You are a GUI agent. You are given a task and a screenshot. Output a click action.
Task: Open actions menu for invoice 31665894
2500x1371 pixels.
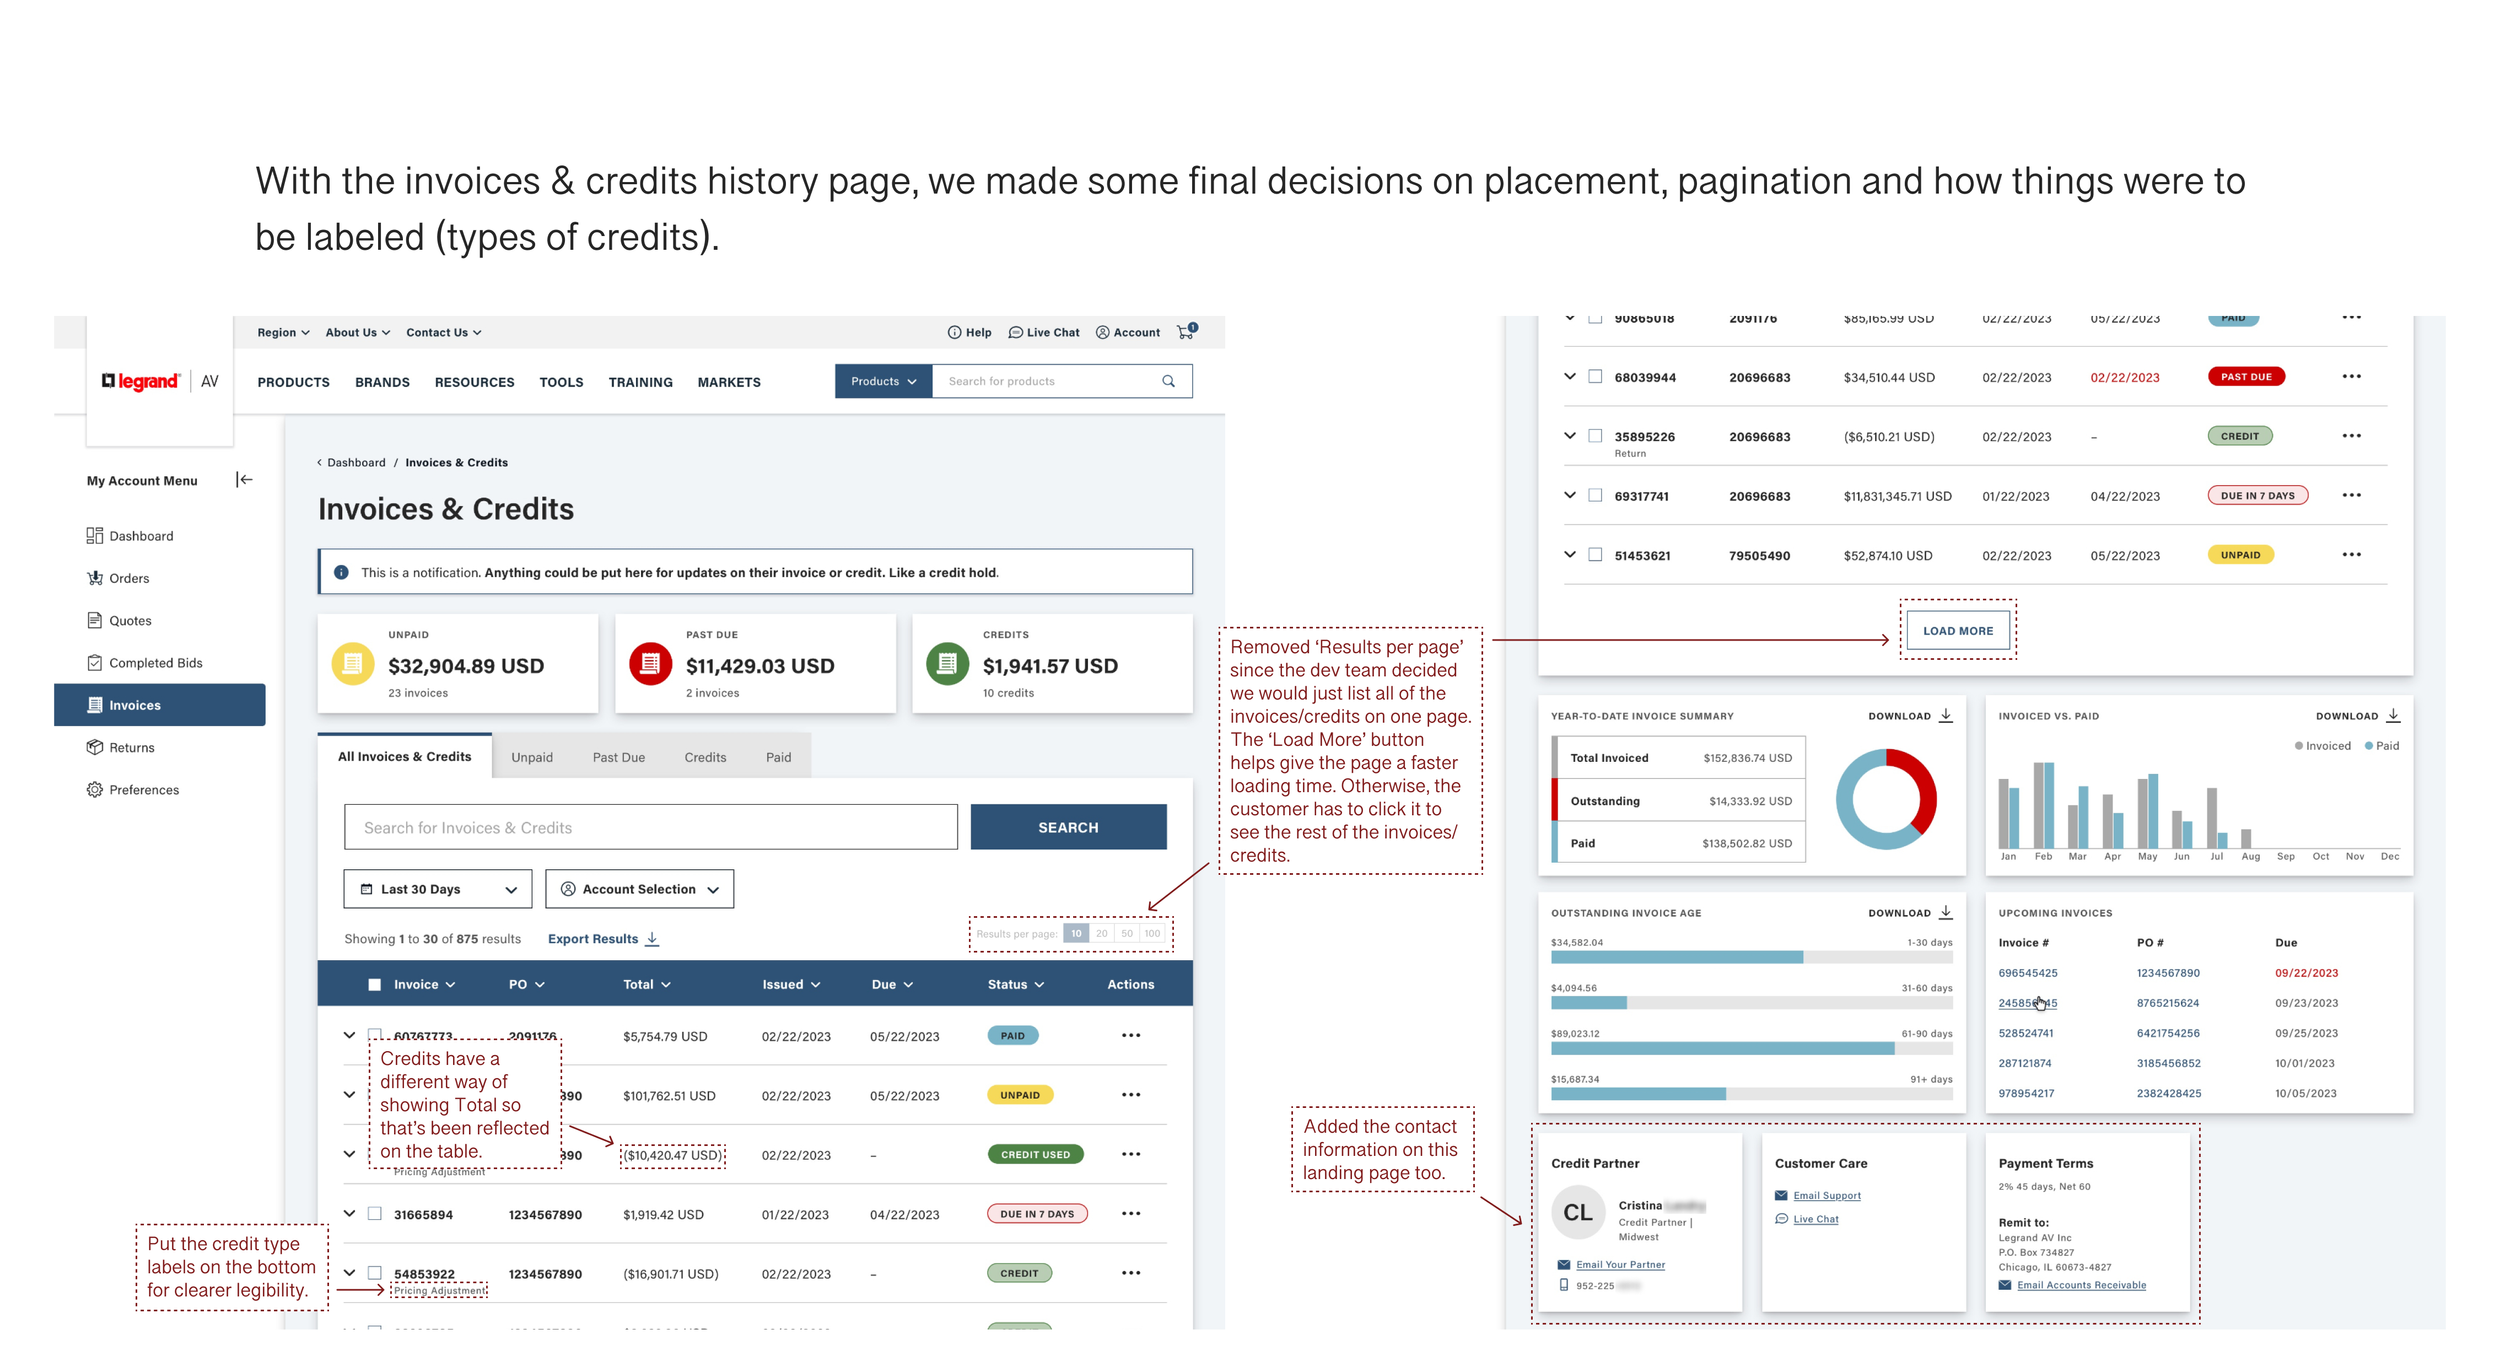click(x=1130, y=1214)
